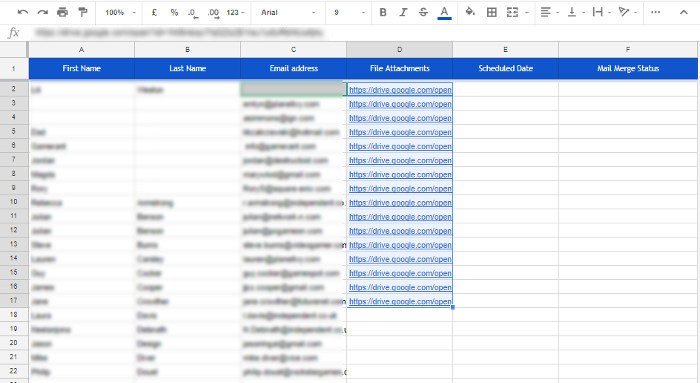
Task: Click the merge cells icon
Action: [x=512, y=12]
